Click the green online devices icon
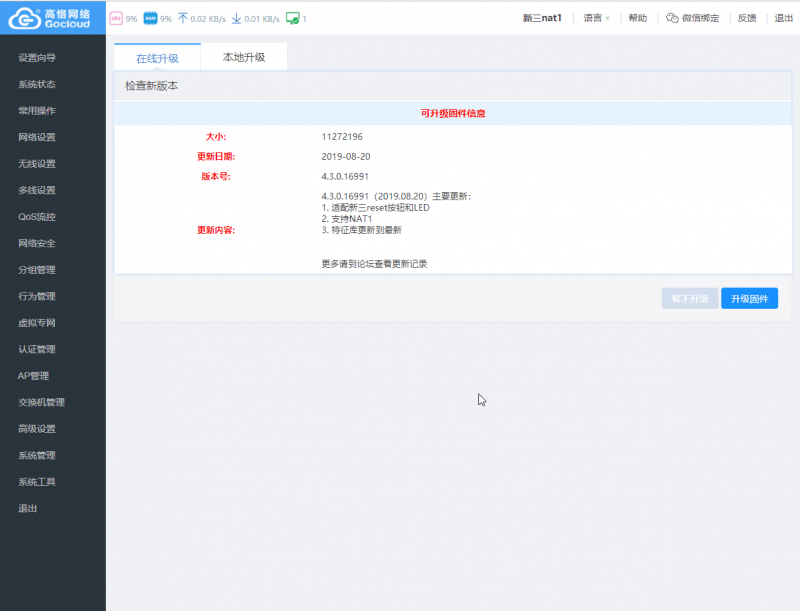The height and width of the screenshot is (611, 800). pyautogui.click(x=293, y=18)
